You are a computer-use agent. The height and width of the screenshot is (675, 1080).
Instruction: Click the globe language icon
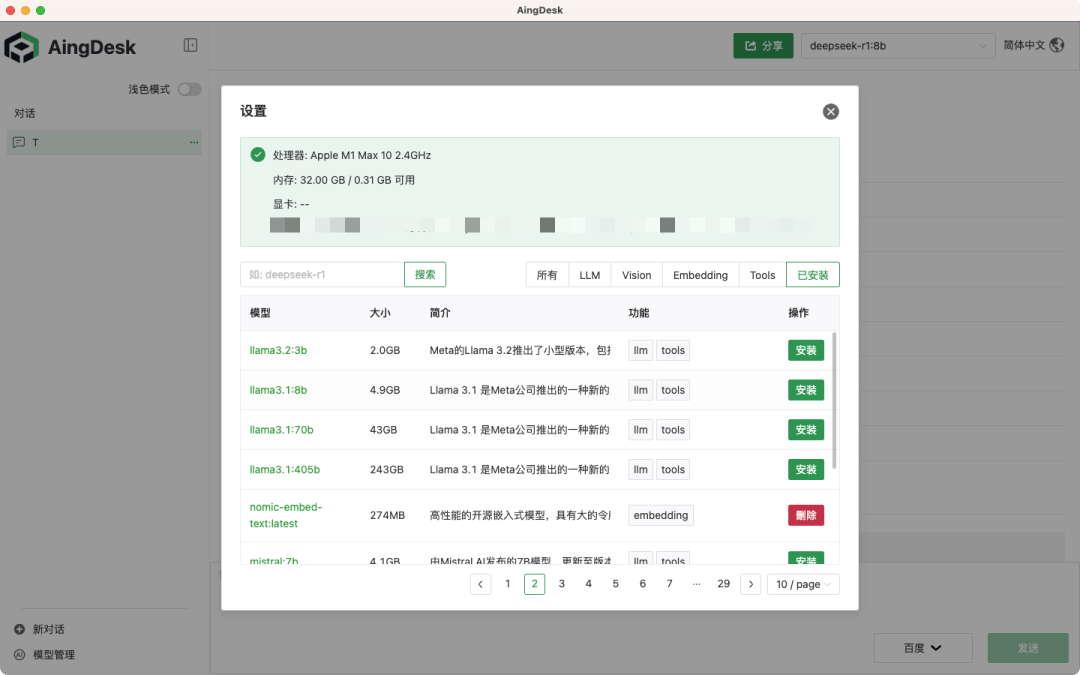pos(1057,45)
